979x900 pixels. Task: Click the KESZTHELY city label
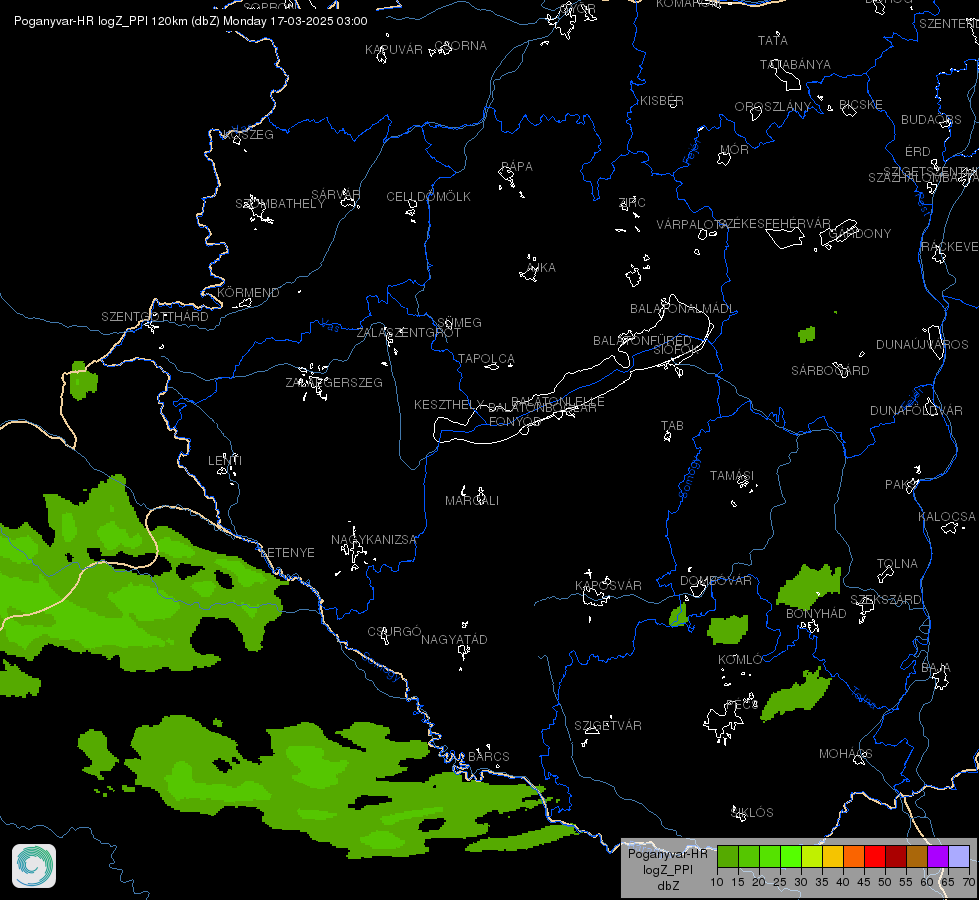(x=450, y=405)
